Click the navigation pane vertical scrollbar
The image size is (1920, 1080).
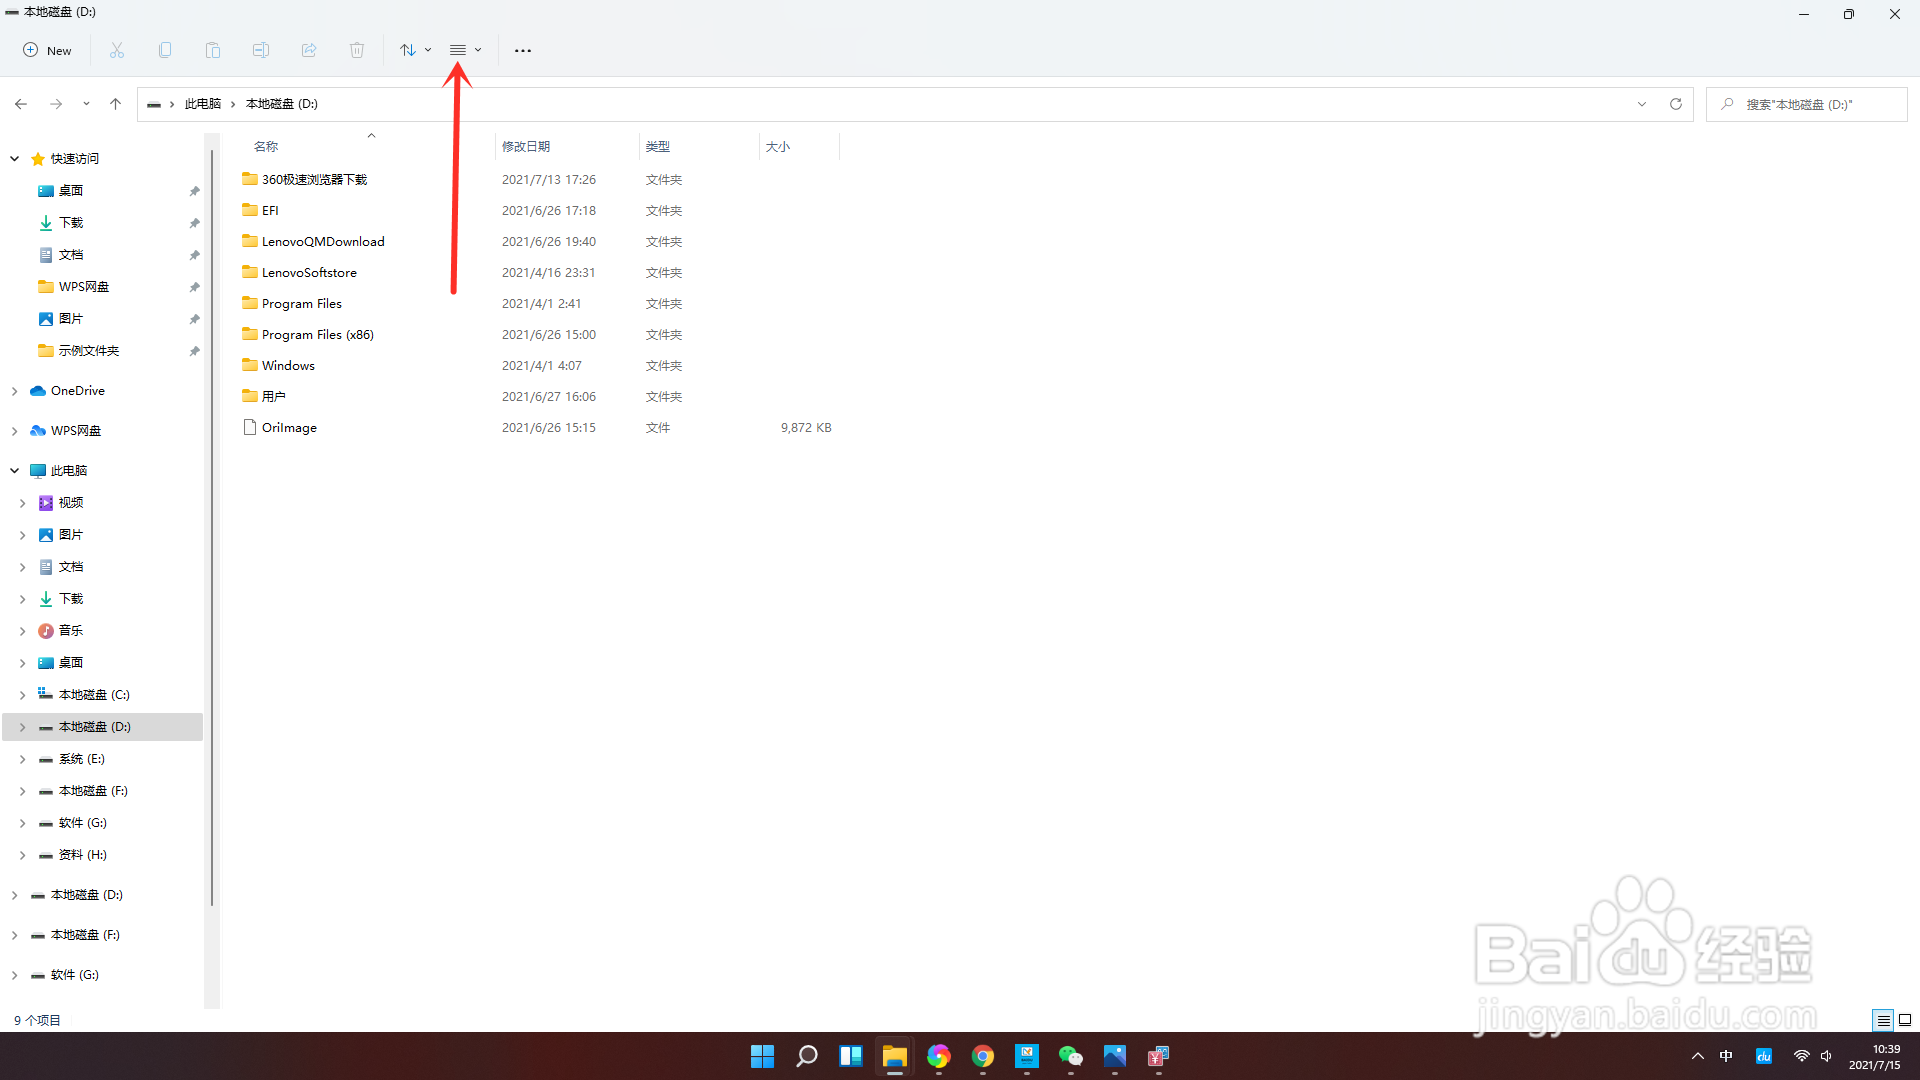click(212, 530)
